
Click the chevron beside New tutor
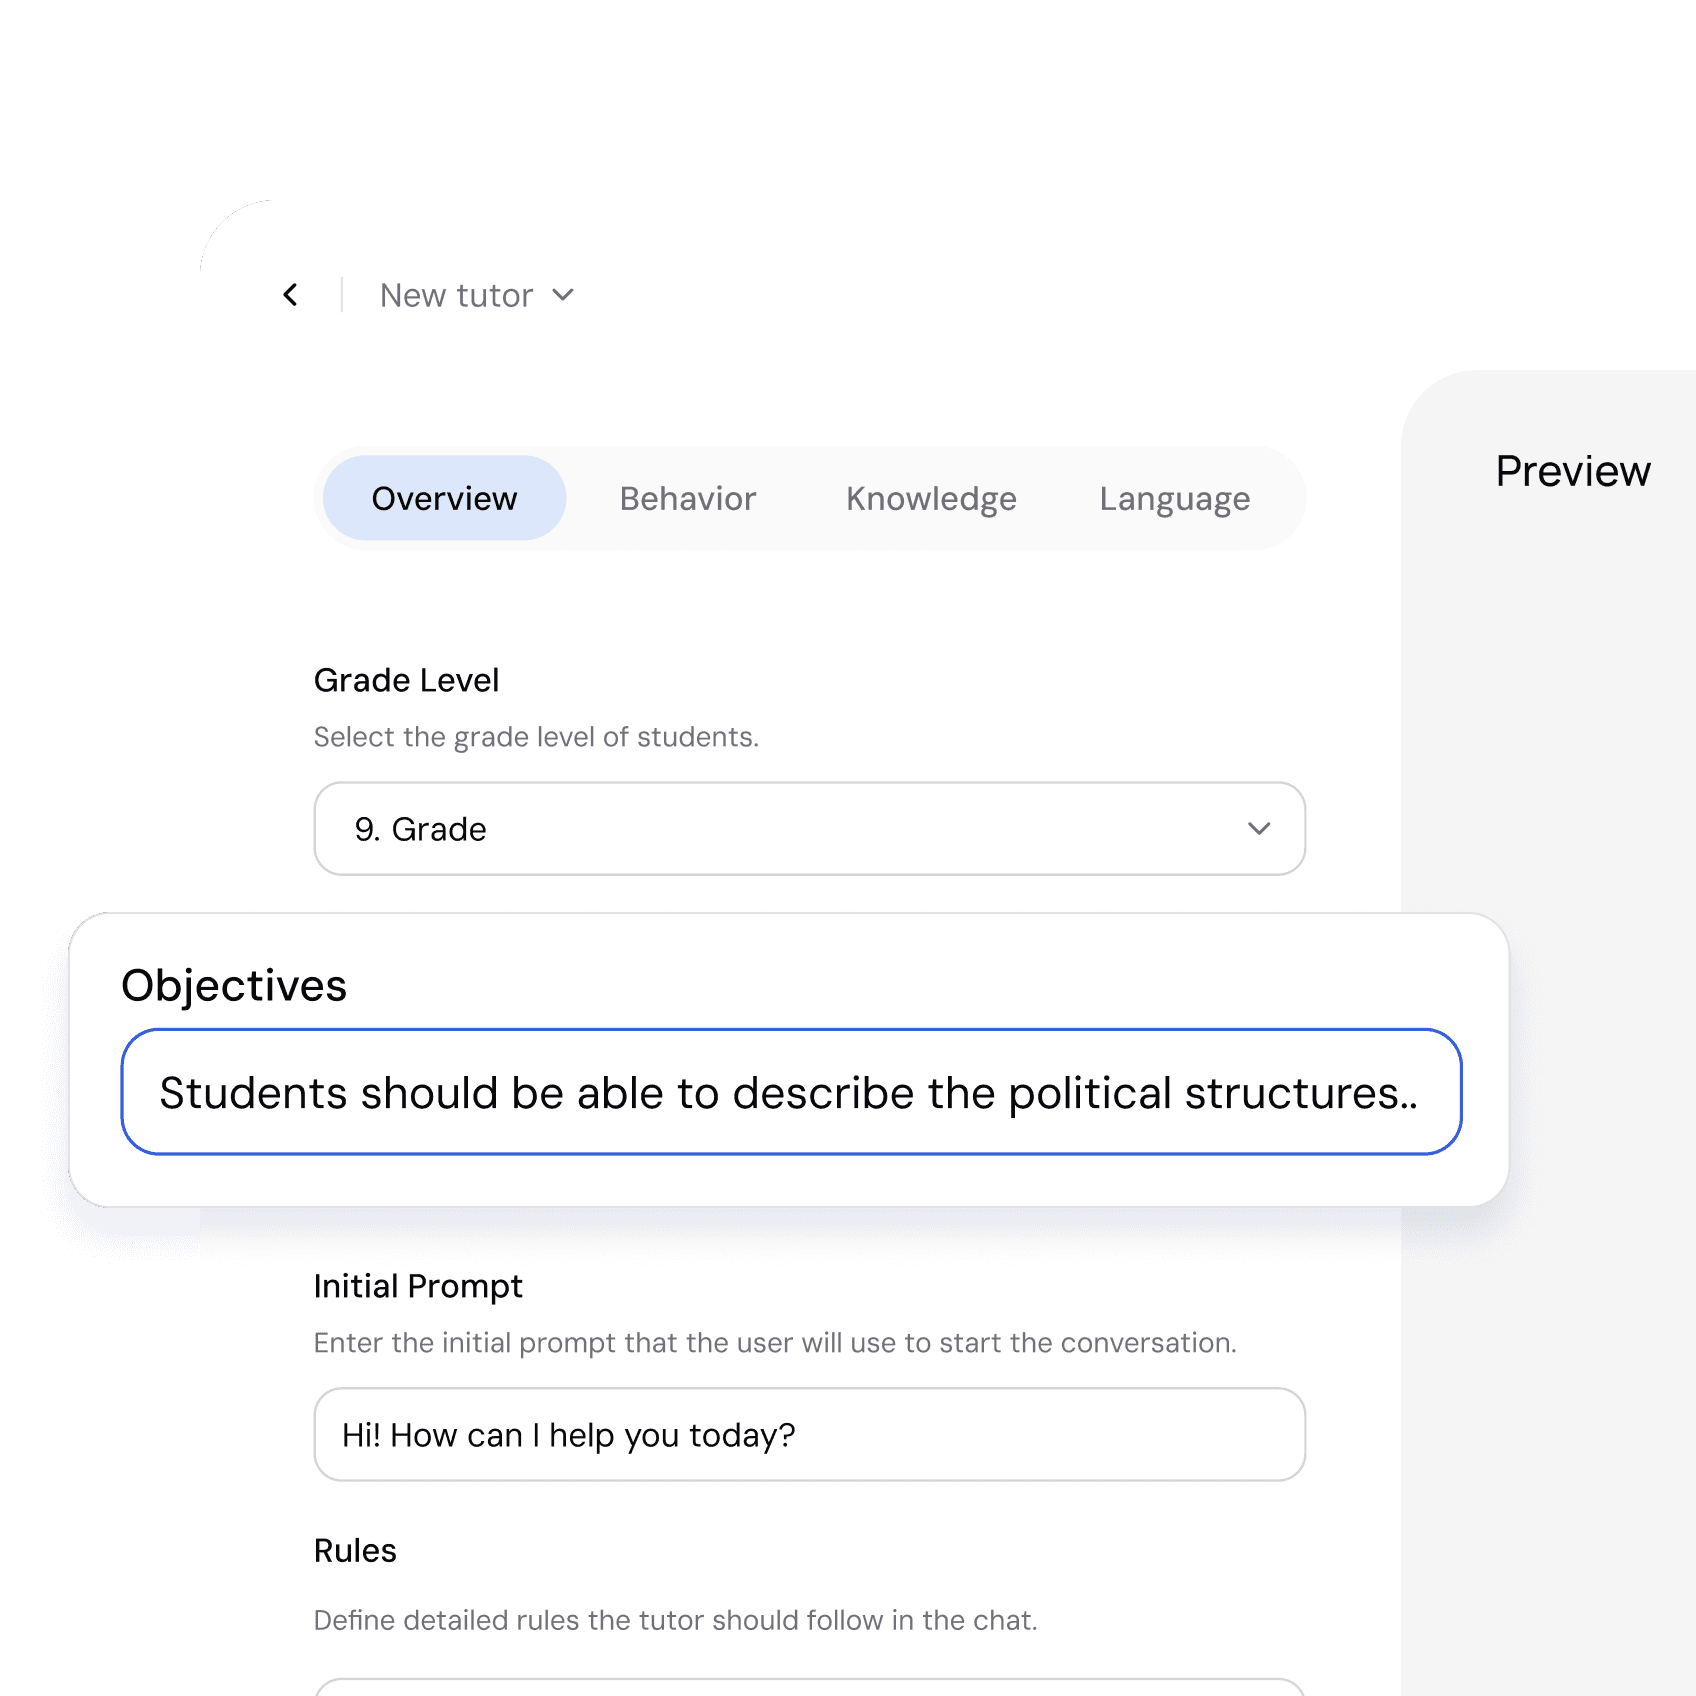[x=563, y=295]
